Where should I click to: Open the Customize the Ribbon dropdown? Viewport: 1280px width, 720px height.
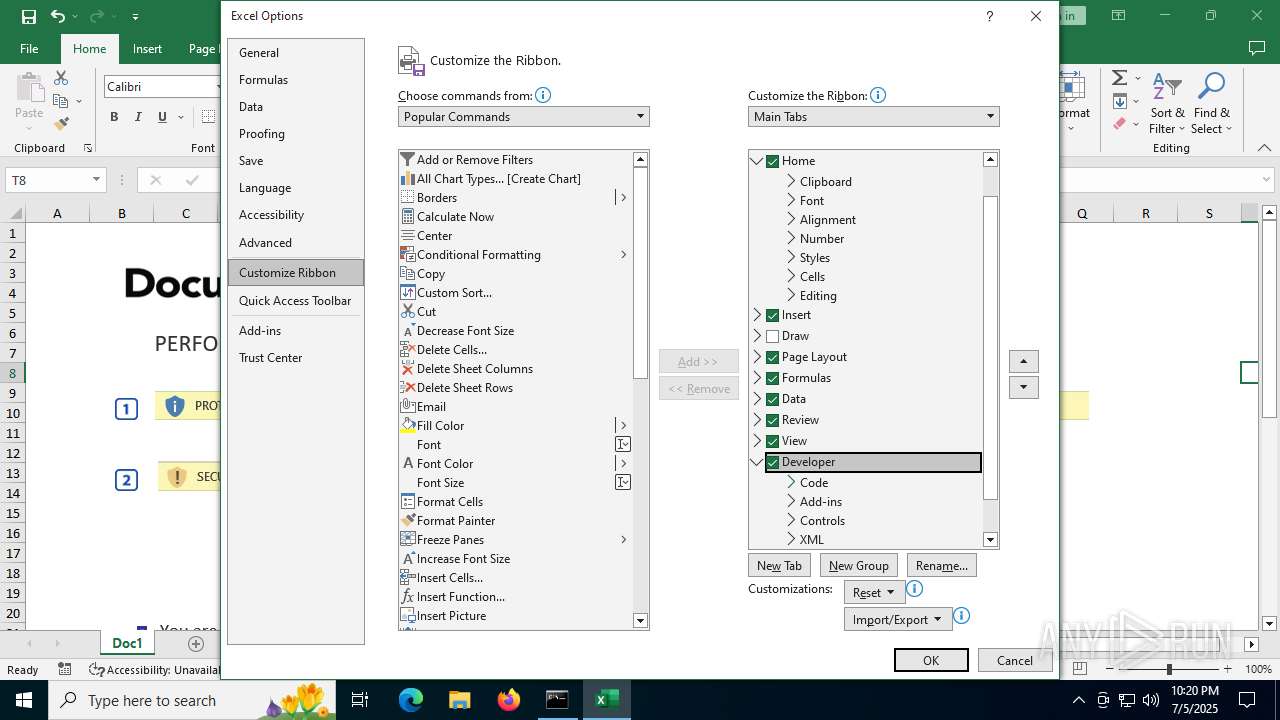(873, 117)
